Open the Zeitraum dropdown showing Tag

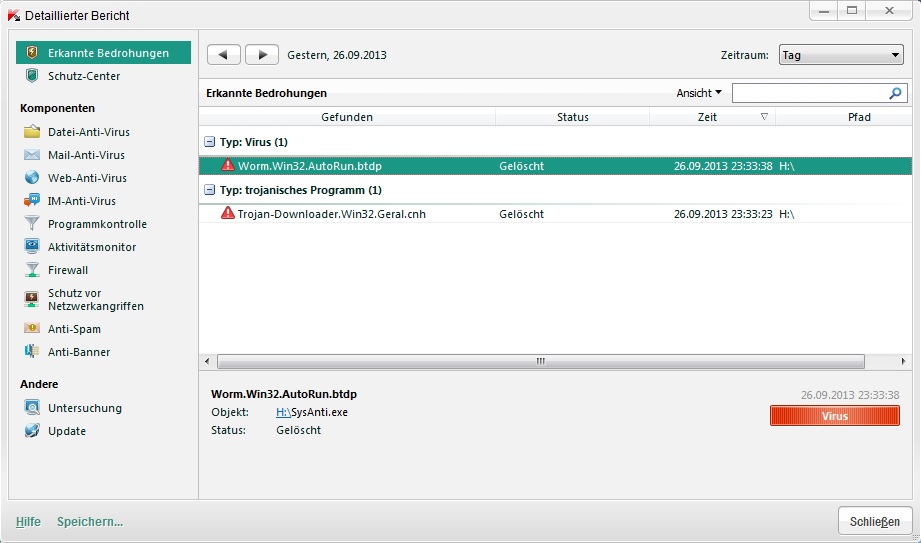[x=841, y=55]
